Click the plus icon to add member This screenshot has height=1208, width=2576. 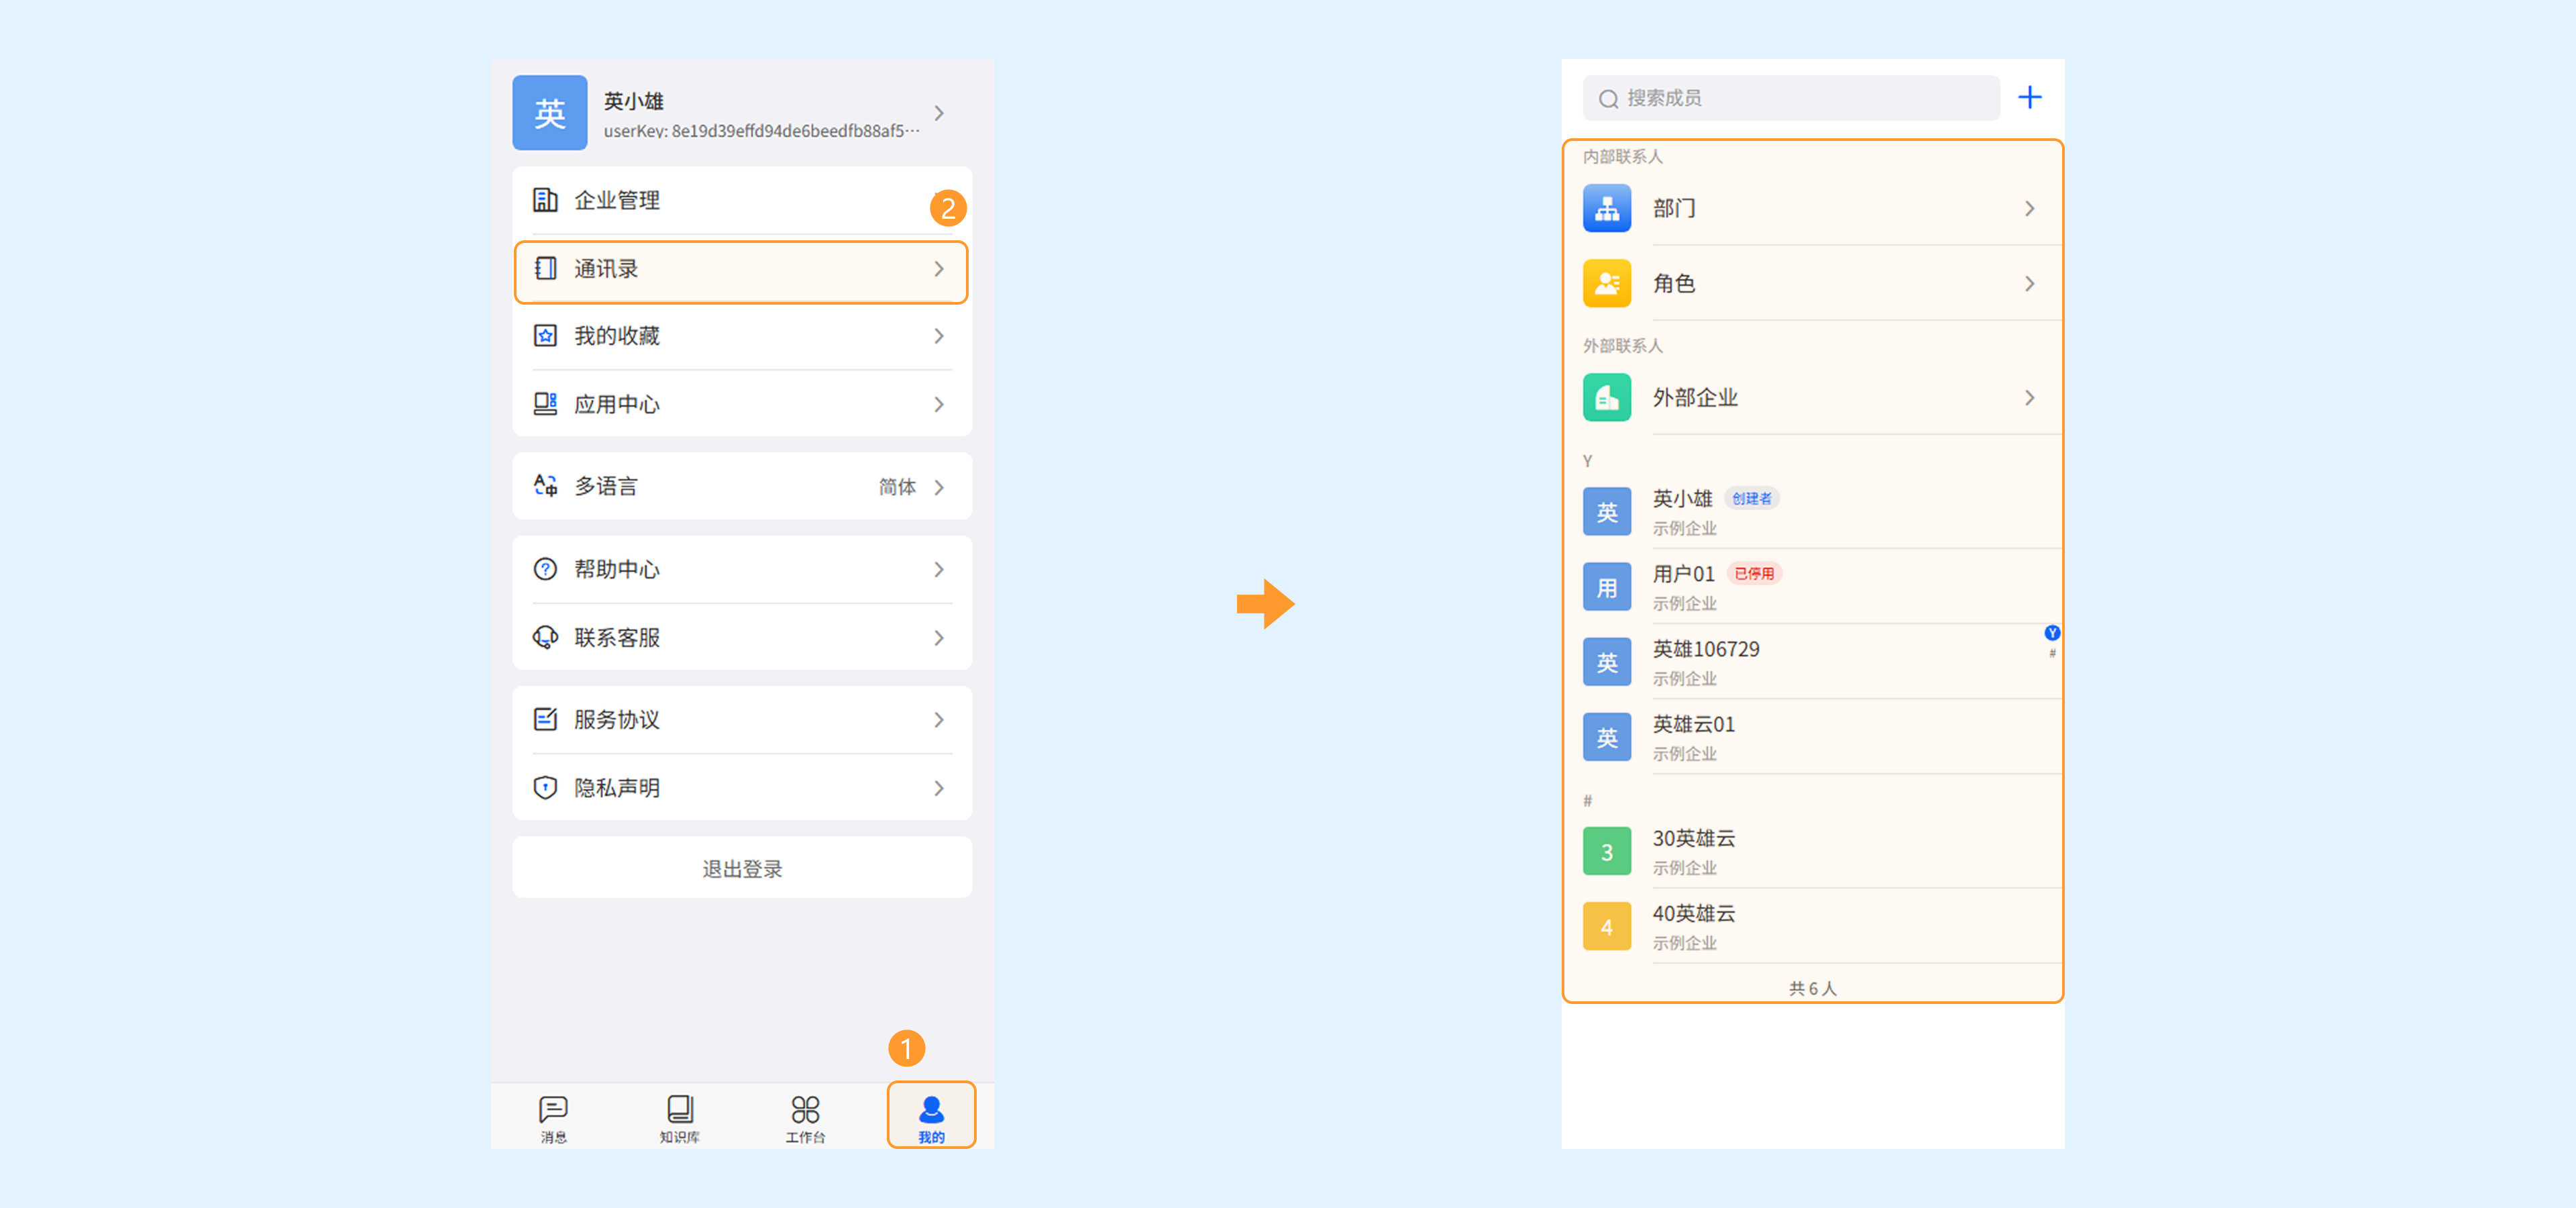2029,98
